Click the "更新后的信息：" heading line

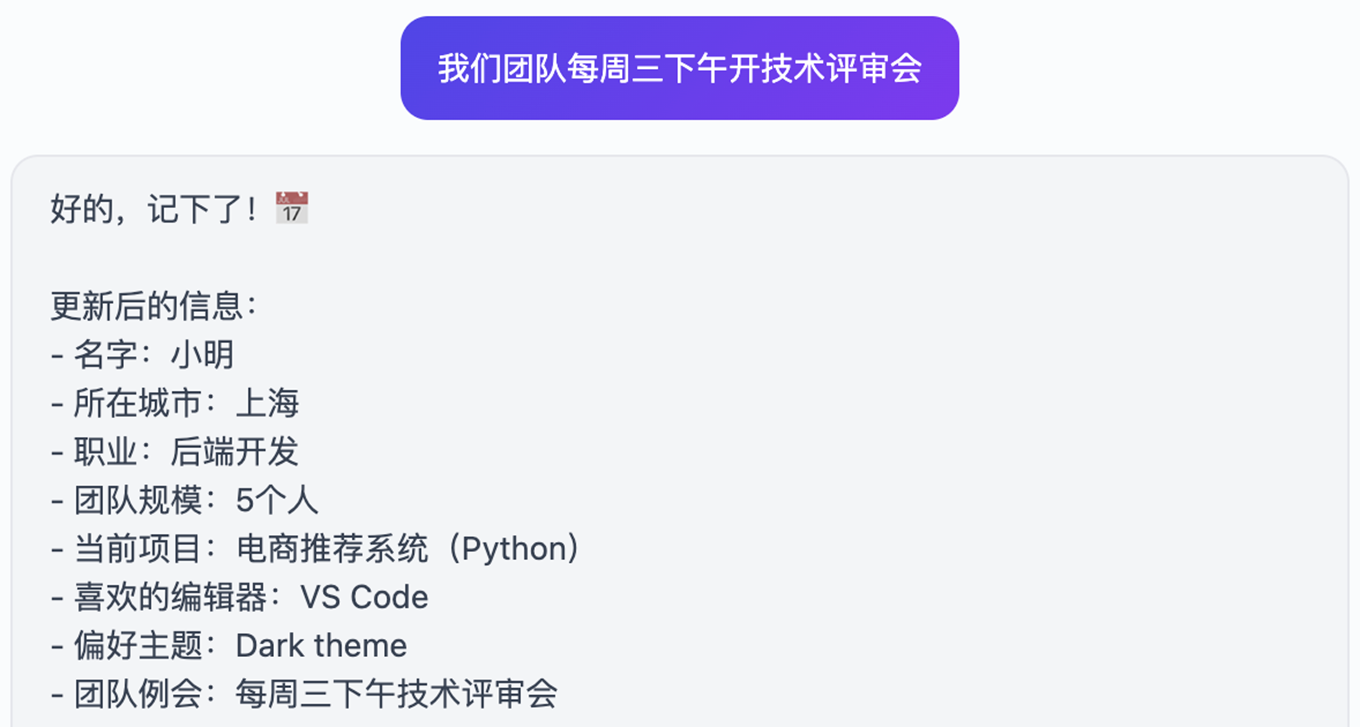154,306
